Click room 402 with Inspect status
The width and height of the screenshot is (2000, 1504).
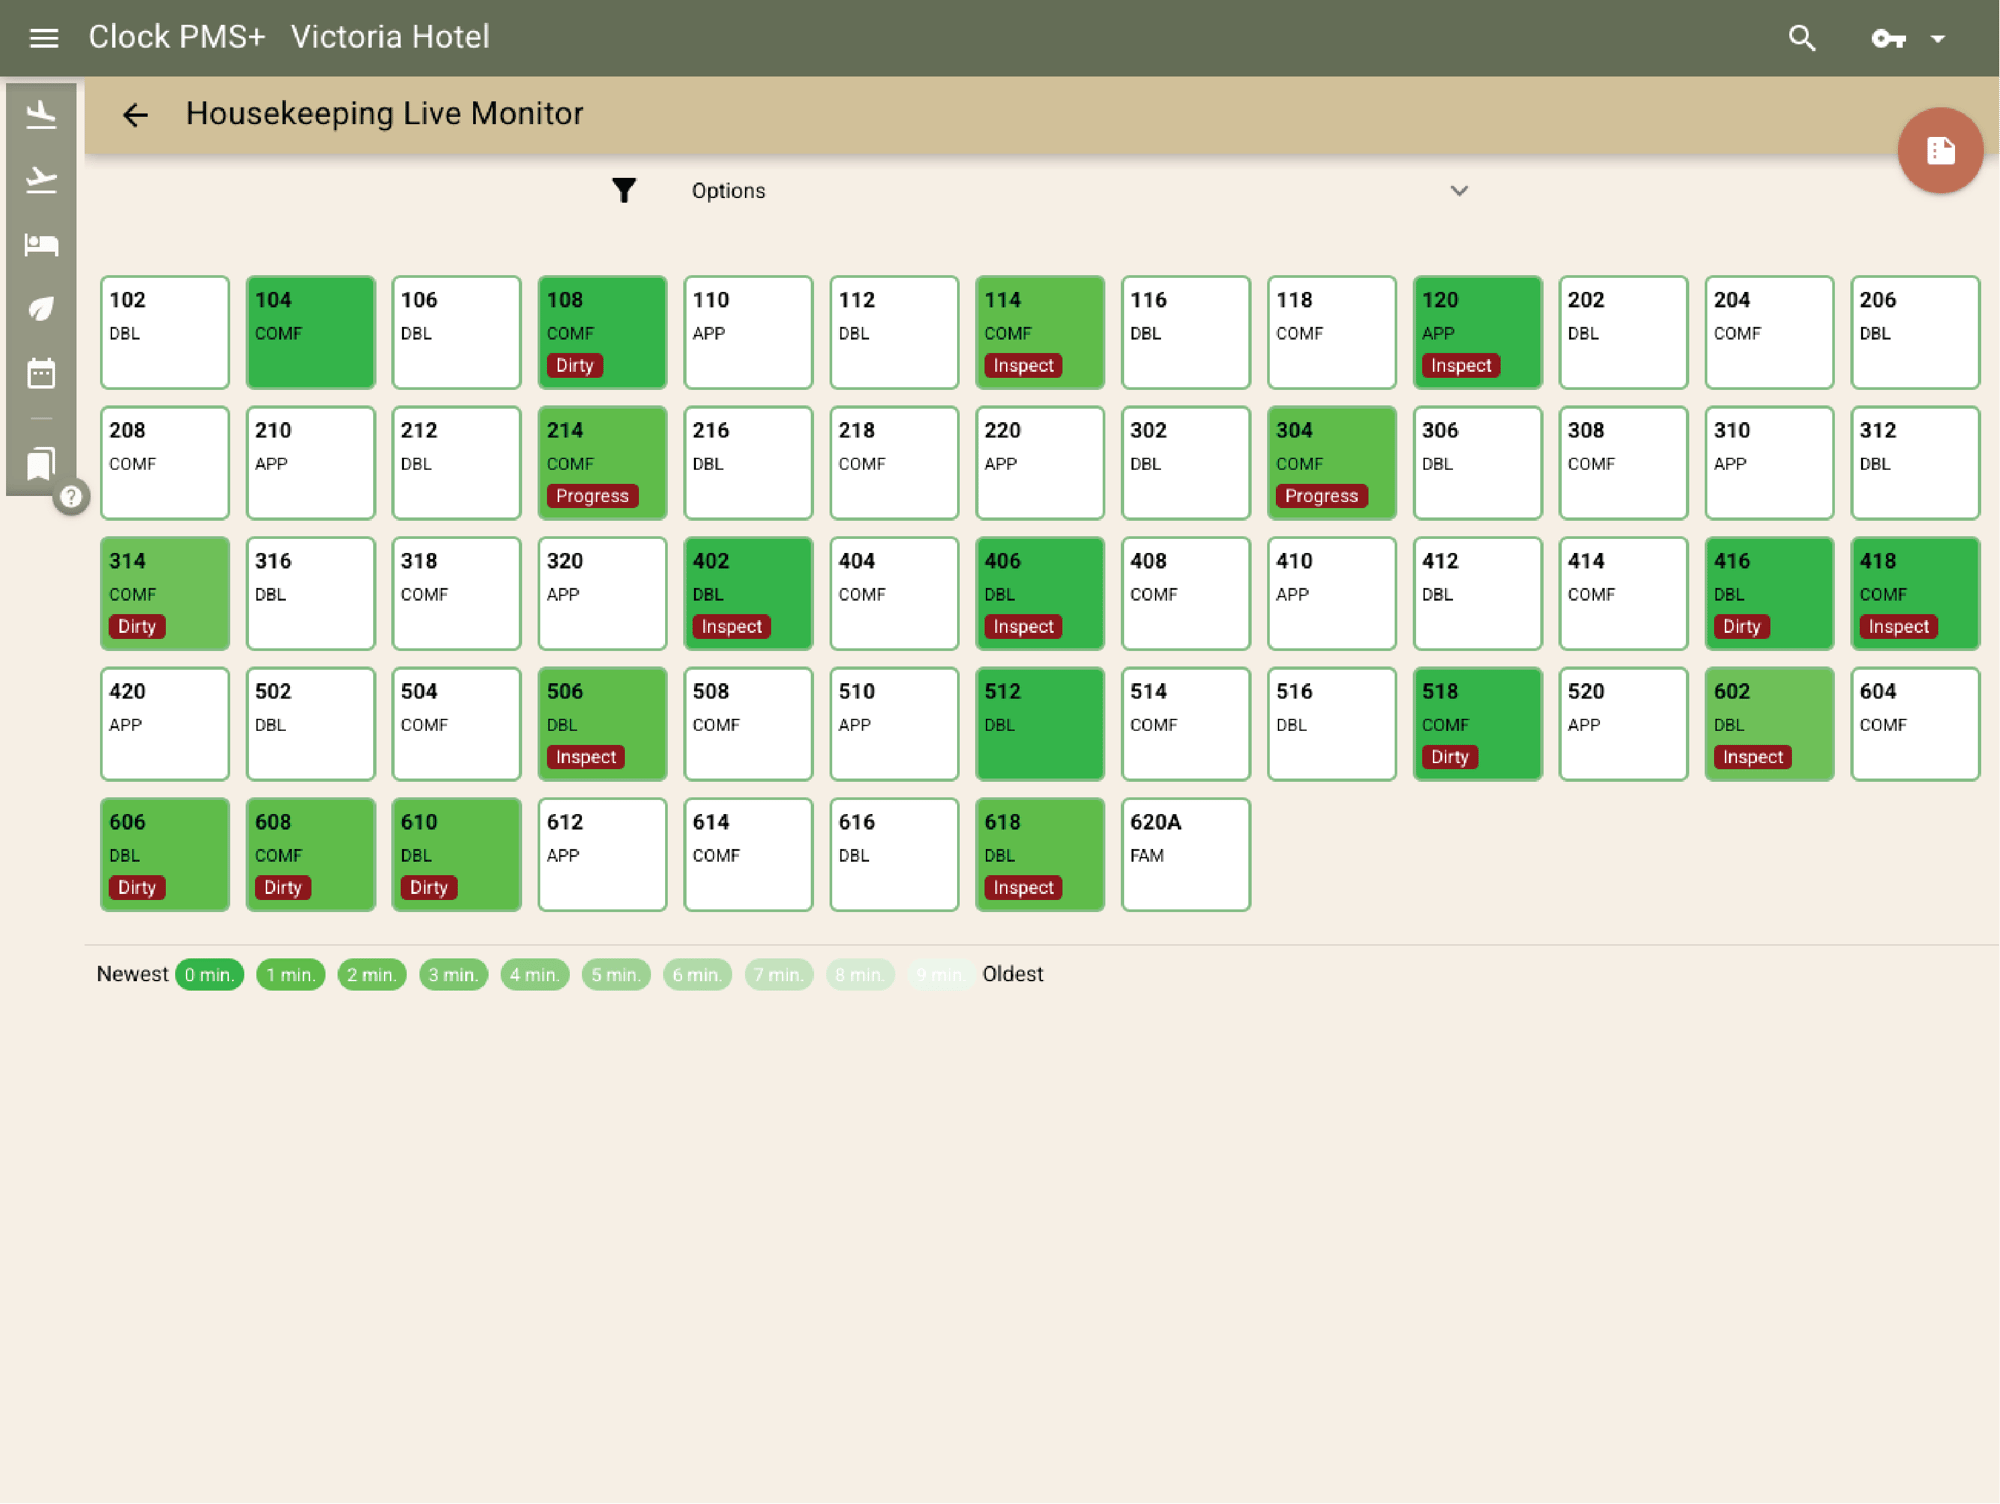tap(747, 593)
